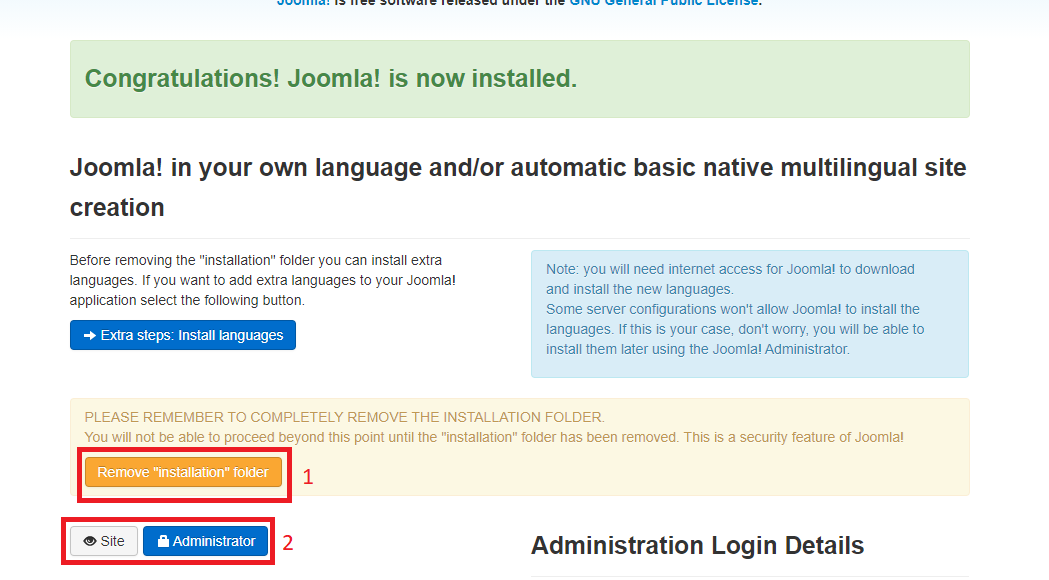
Task: Click the "Administration Login Details" heading
Action: pos(697,545)
